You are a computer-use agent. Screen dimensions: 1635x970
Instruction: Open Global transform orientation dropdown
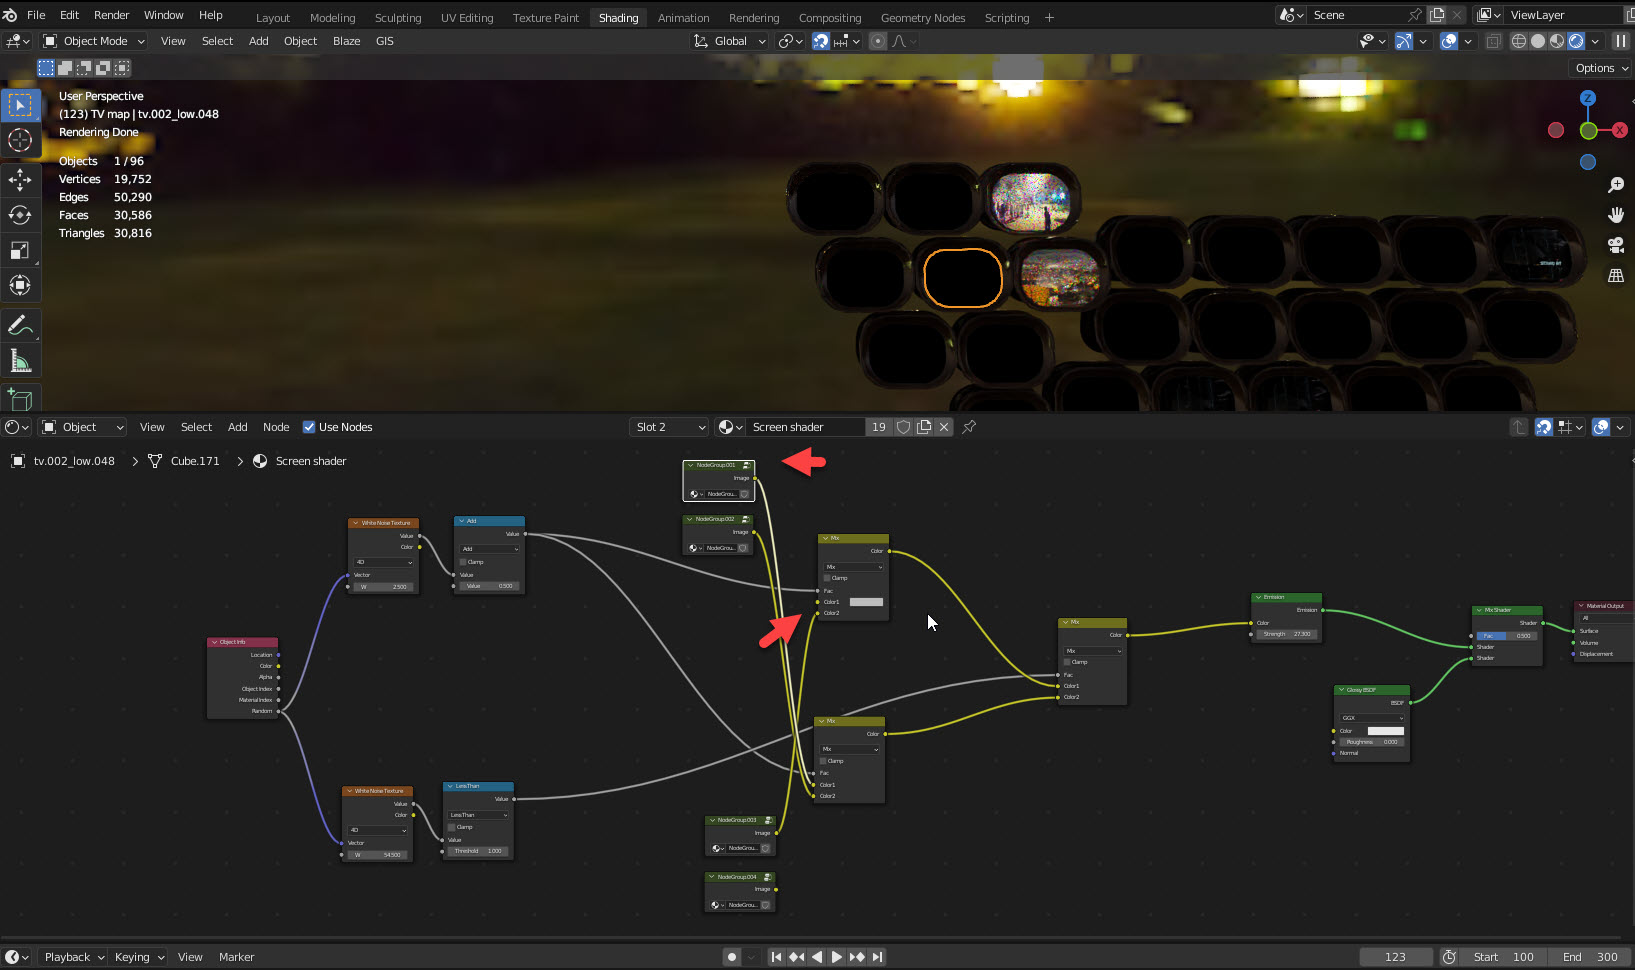pyautogui.click(x=730, y=41)
